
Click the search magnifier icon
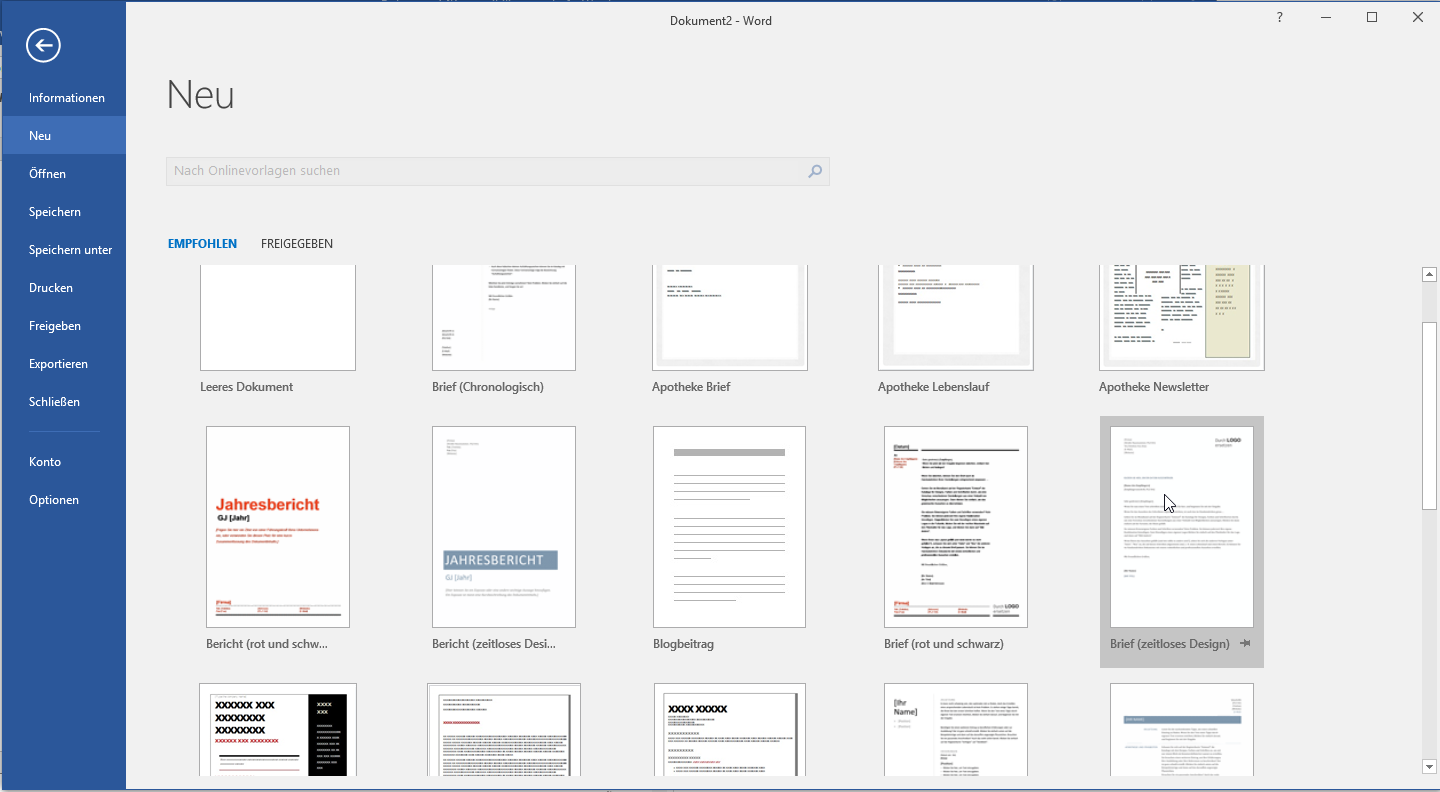click(815, 171)
